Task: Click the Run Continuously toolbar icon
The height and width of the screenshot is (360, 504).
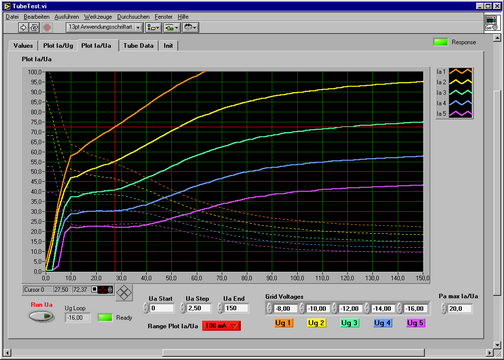Action: click(x=34, y=27)
